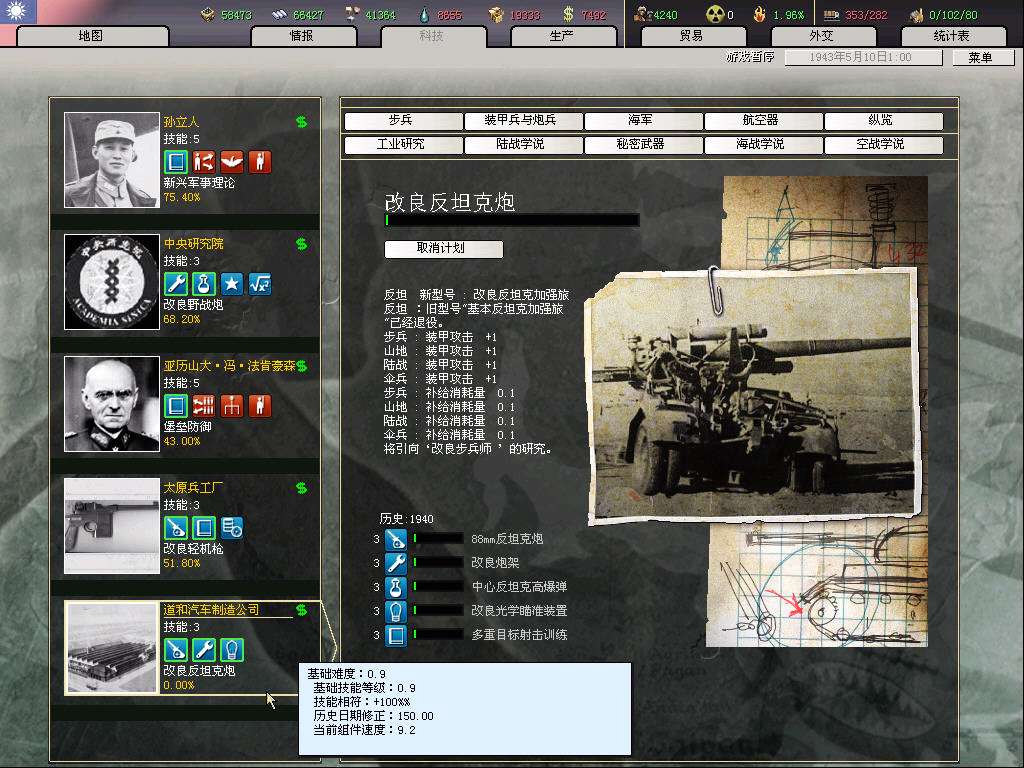
Task: Click 中央研究院's square-root math icon
Action: coord(260,284)
